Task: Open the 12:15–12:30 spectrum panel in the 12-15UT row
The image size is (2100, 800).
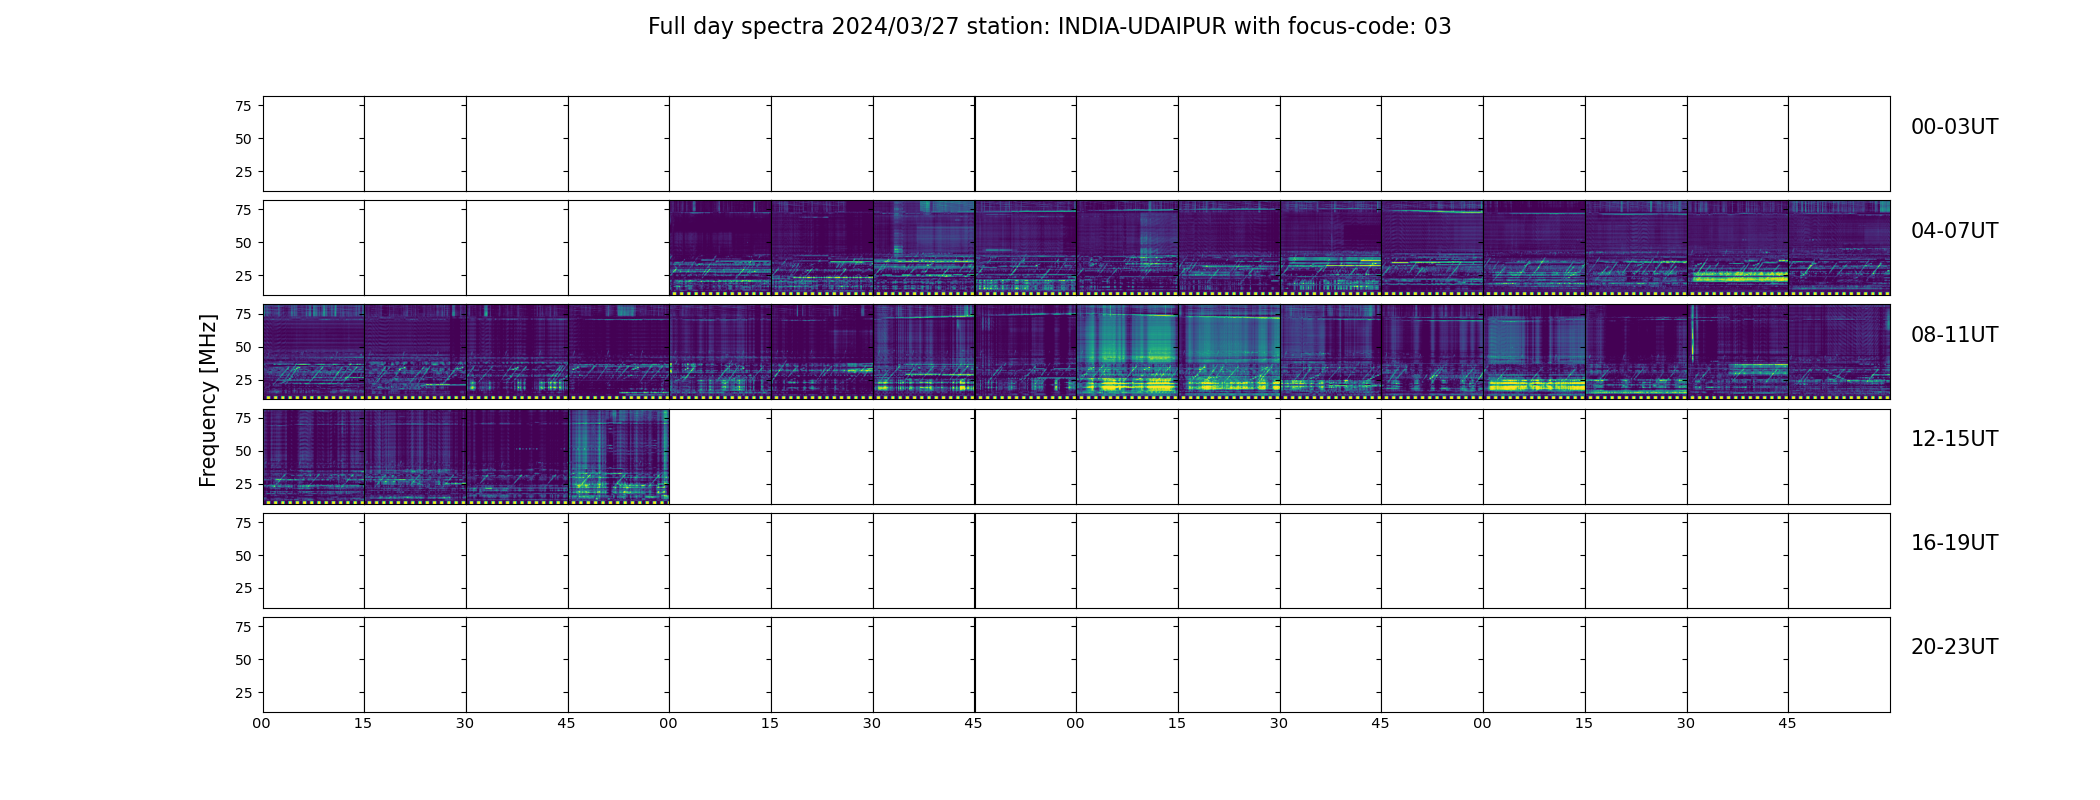Action: 415,456
